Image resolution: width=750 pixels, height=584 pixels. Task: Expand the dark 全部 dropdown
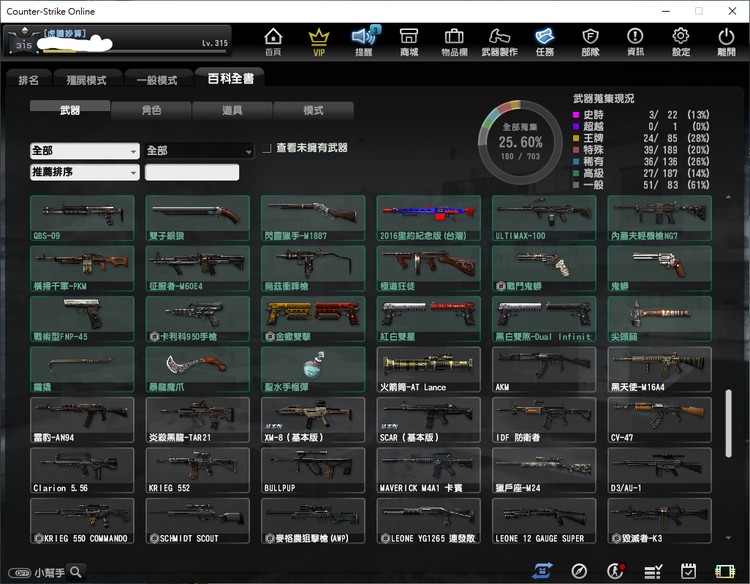(199, 151)
